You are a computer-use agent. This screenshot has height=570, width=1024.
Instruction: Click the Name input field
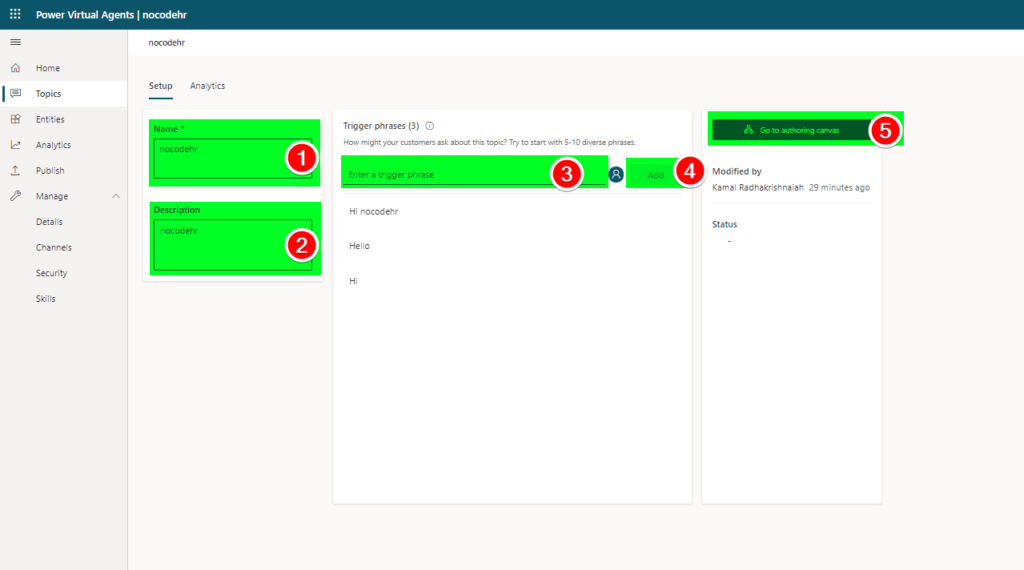pyautogui.click(x=232, y=158)
